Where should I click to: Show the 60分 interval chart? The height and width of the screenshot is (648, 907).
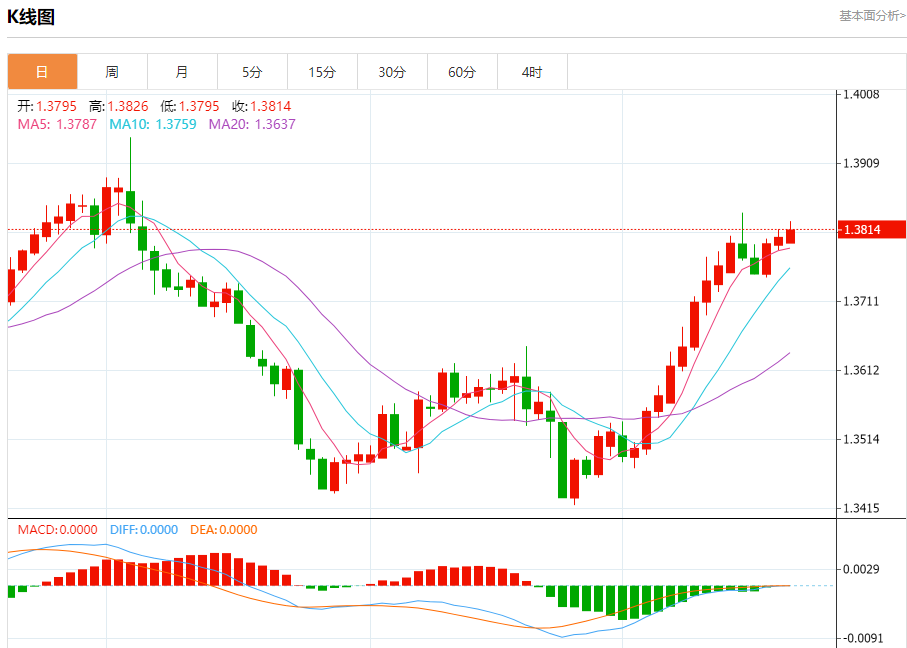tap(462, 72)
